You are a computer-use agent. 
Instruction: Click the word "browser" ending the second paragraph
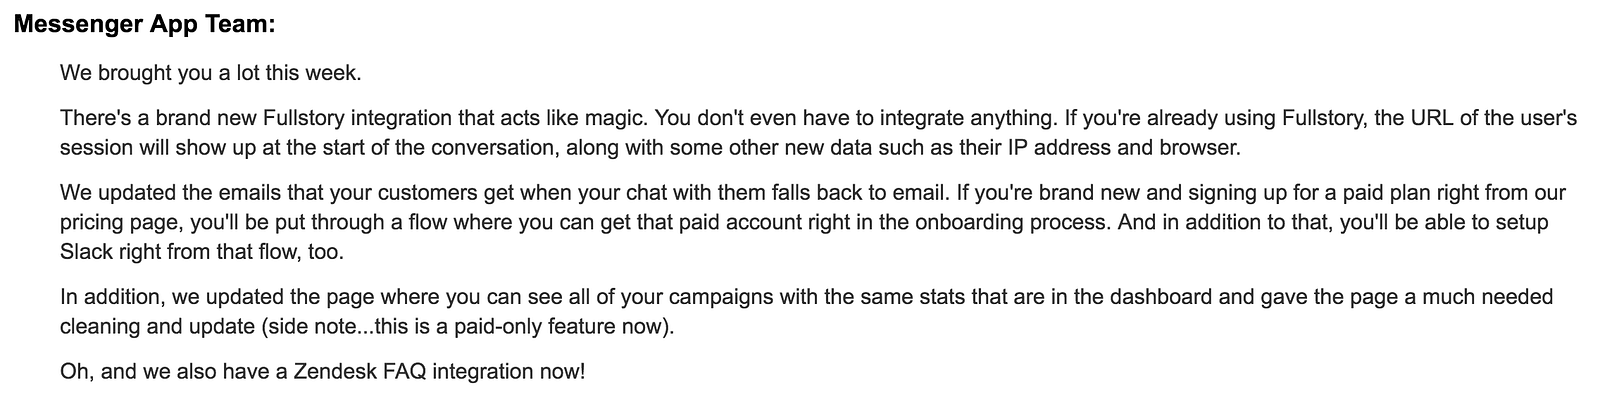coord(1205,148)
